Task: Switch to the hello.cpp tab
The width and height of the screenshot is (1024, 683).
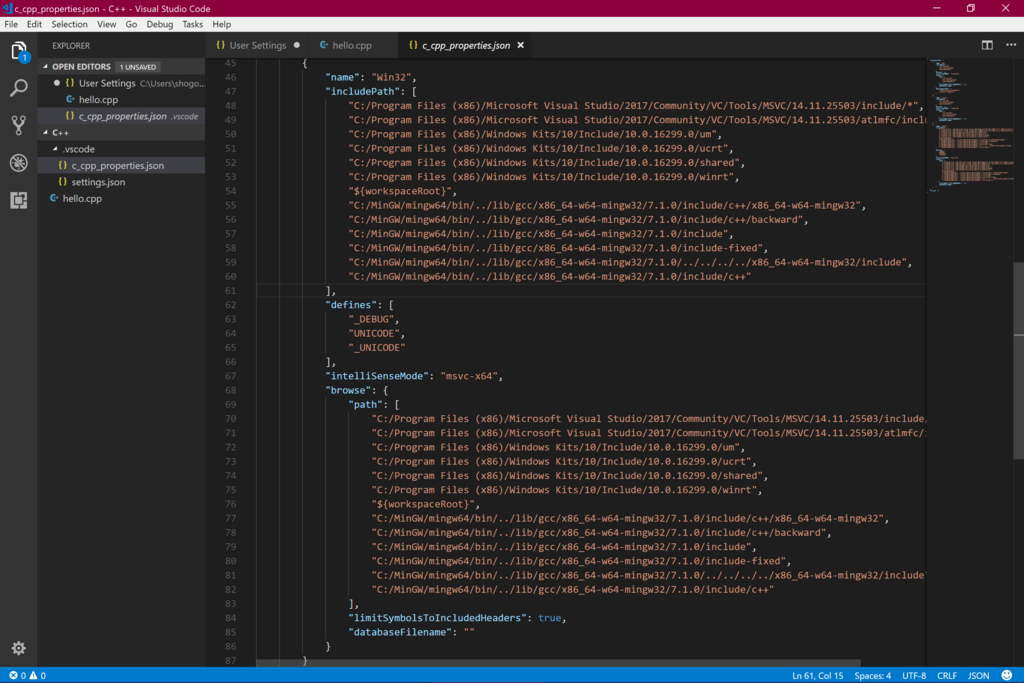Action: click(351, 45)
